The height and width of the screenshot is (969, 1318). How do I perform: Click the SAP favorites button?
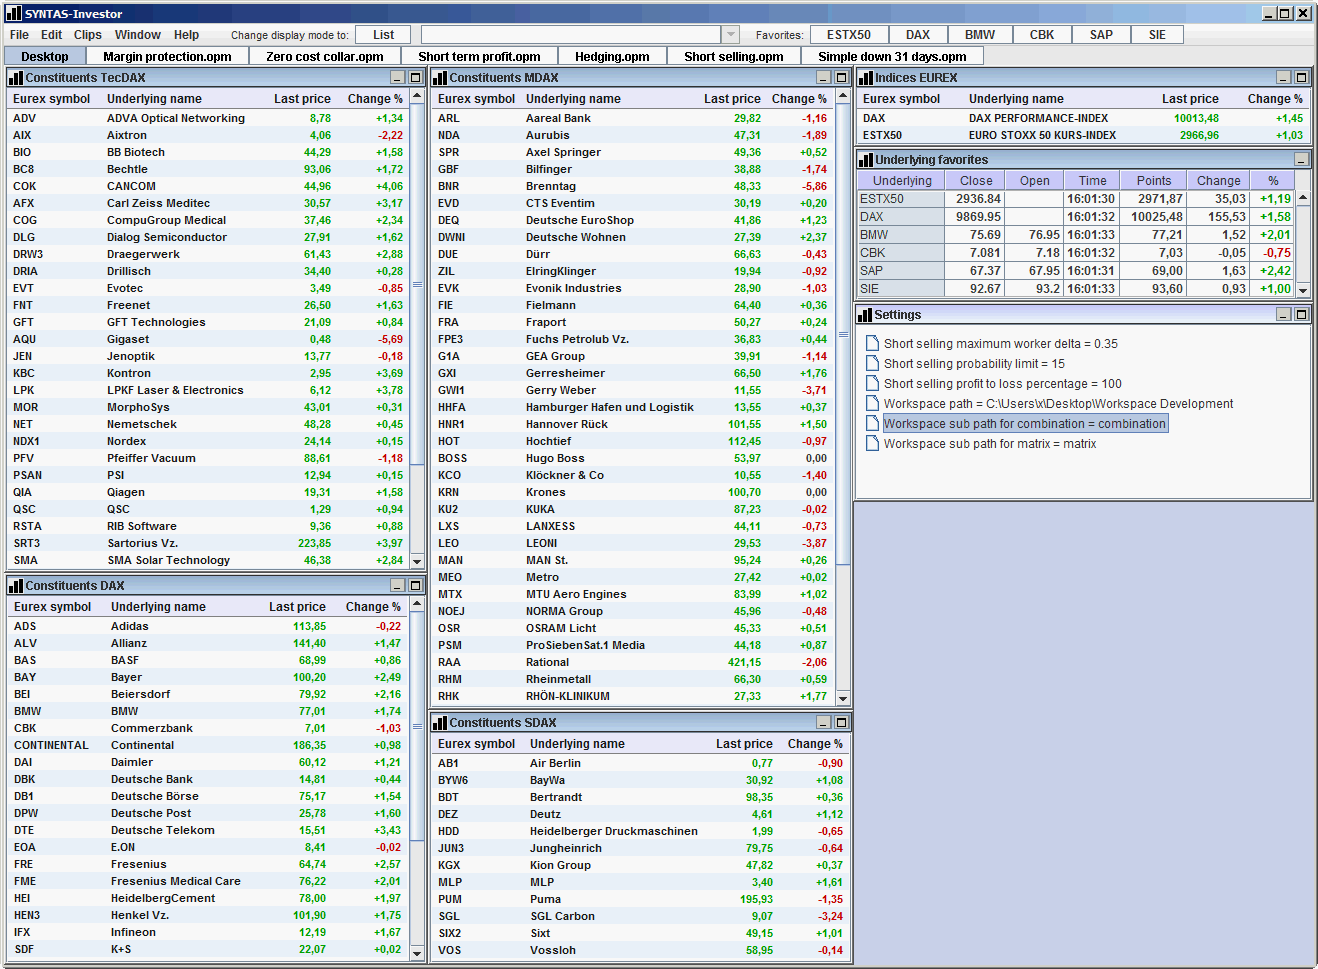[x=1101, y=35]
